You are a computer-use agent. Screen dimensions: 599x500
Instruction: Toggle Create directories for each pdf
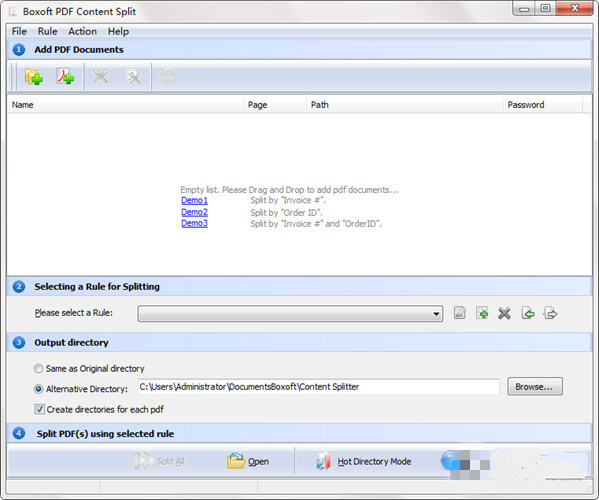[39, 409]
